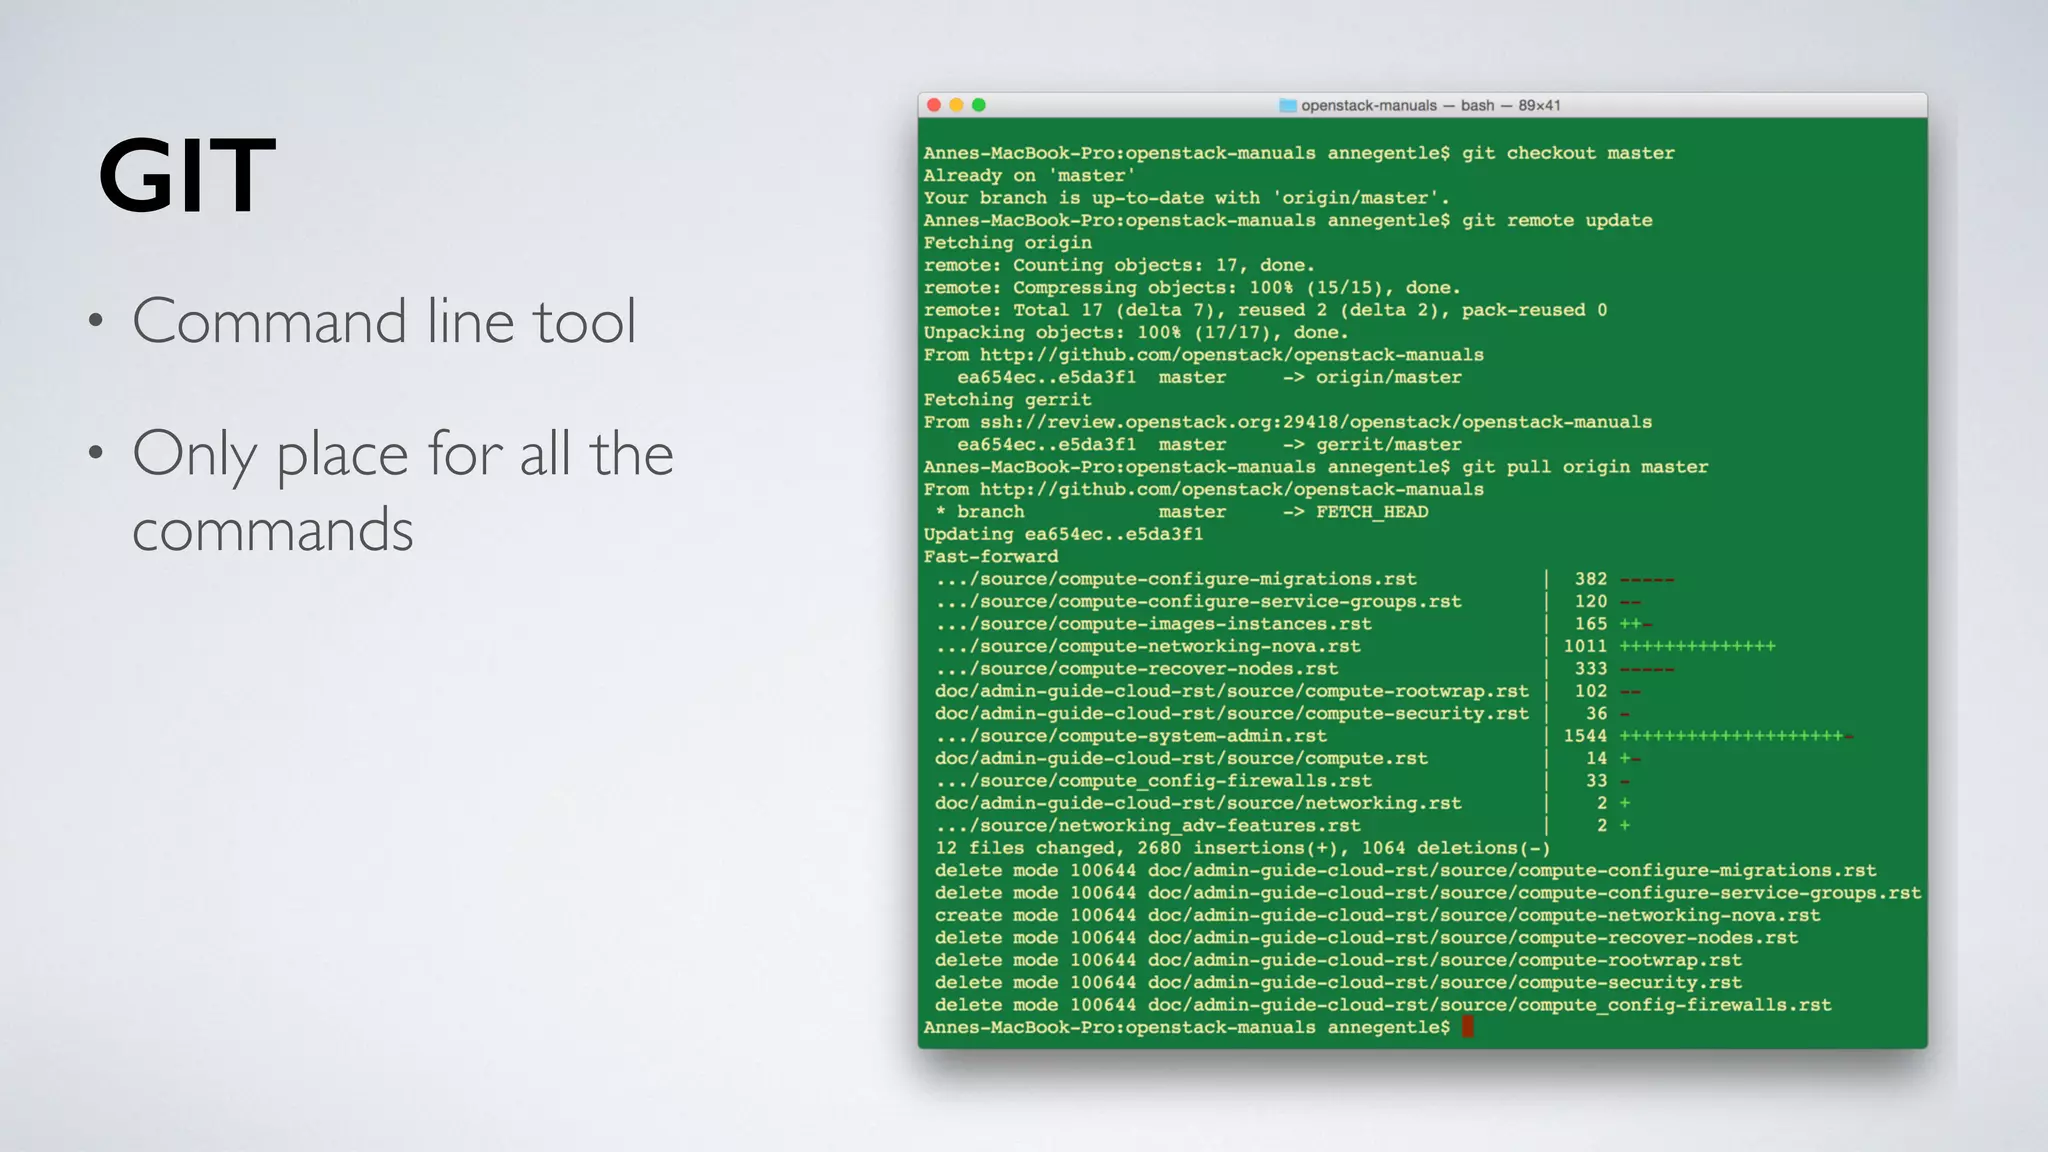Click the 'Command line tool' bullet text

[x=384, y=321]
